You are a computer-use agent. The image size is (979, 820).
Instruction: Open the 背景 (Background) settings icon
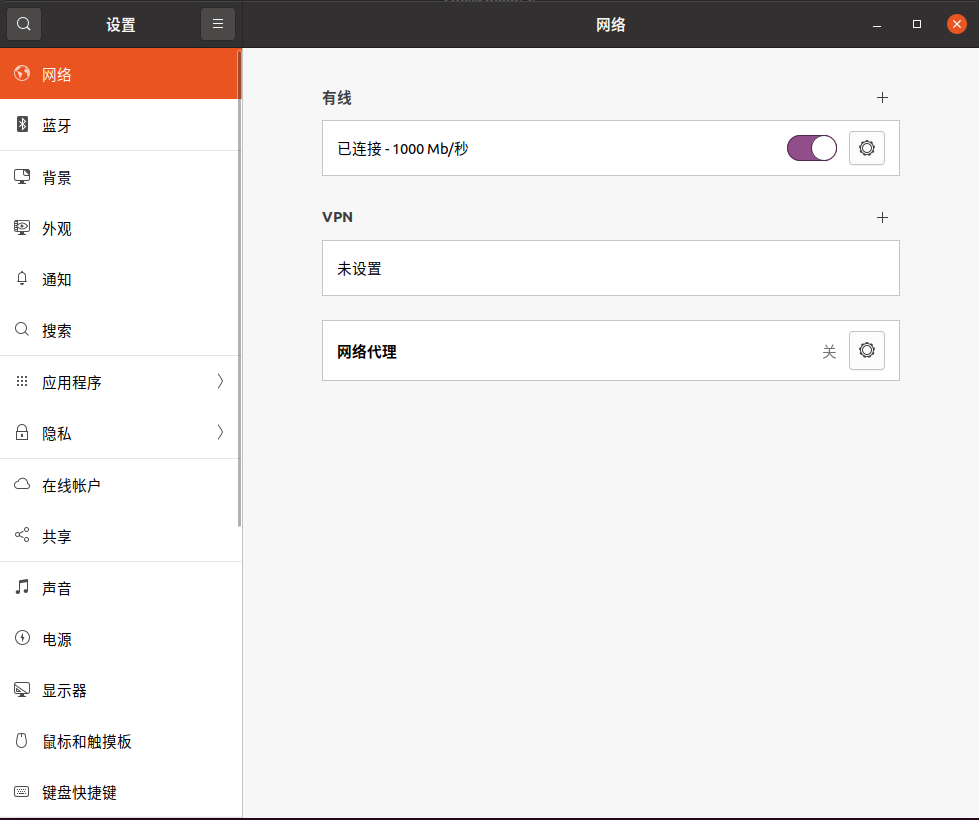[x=21, y=177]
